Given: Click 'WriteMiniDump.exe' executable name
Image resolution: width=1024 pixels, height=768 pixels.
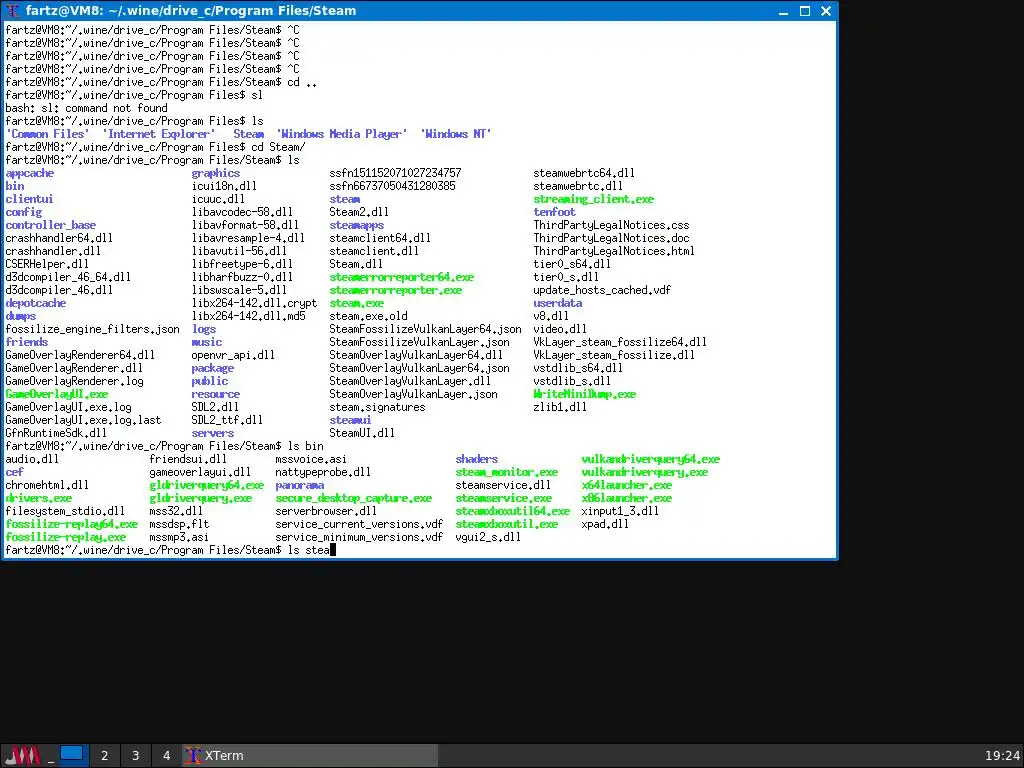Looking at the screenshot, I should point(584,394).
